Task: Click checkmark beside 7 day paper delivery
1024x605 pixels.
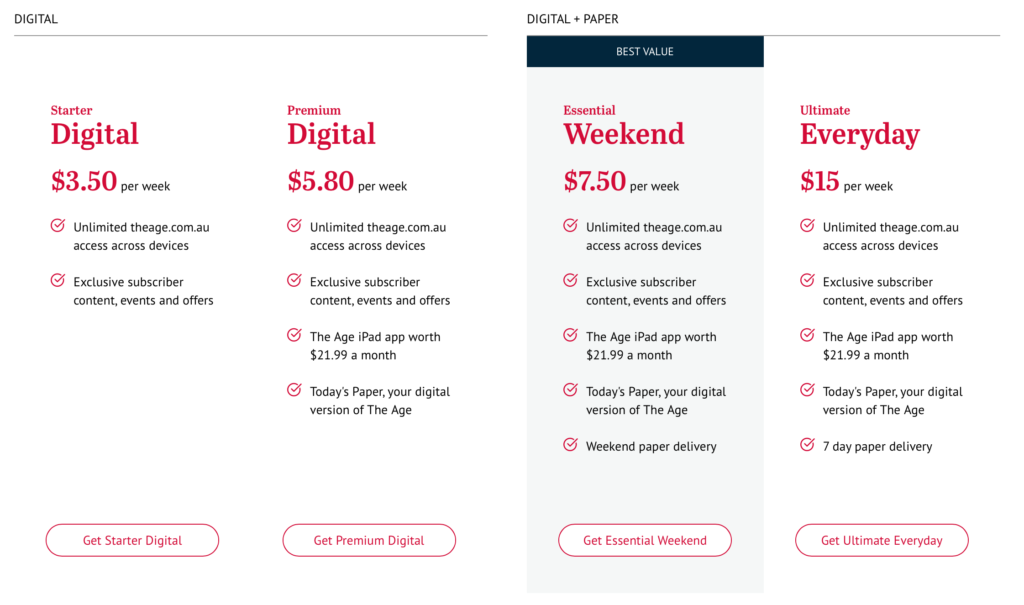Action: click(x=807, y=445)
